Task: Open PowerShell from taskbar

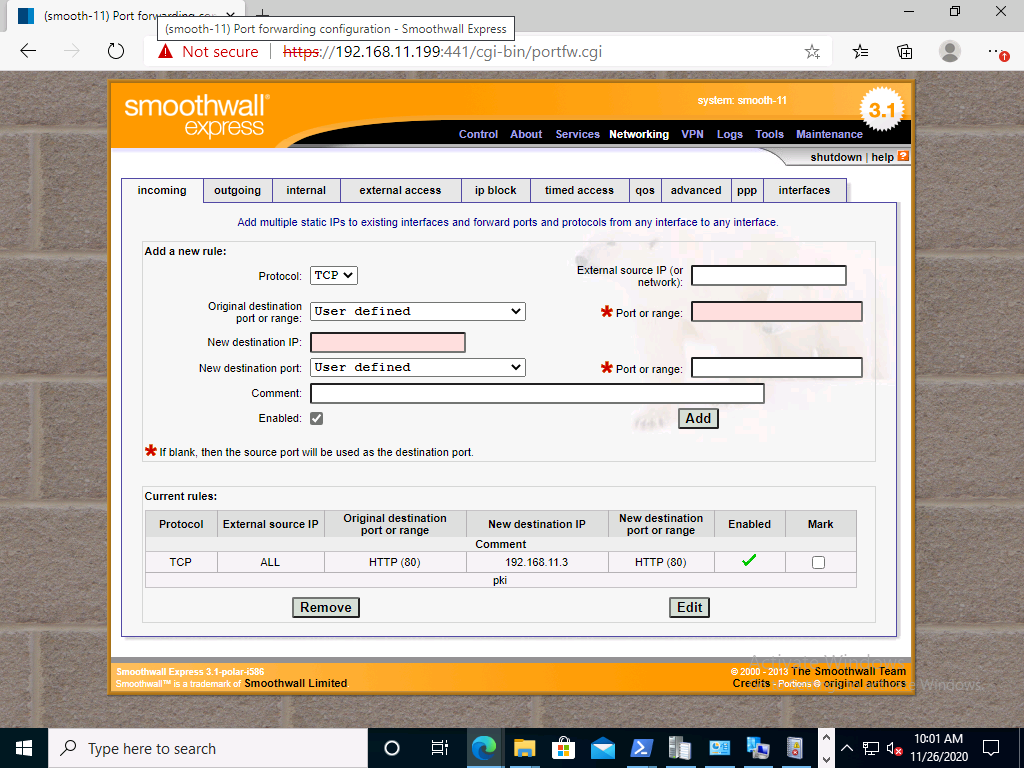Action: [641, 748]
